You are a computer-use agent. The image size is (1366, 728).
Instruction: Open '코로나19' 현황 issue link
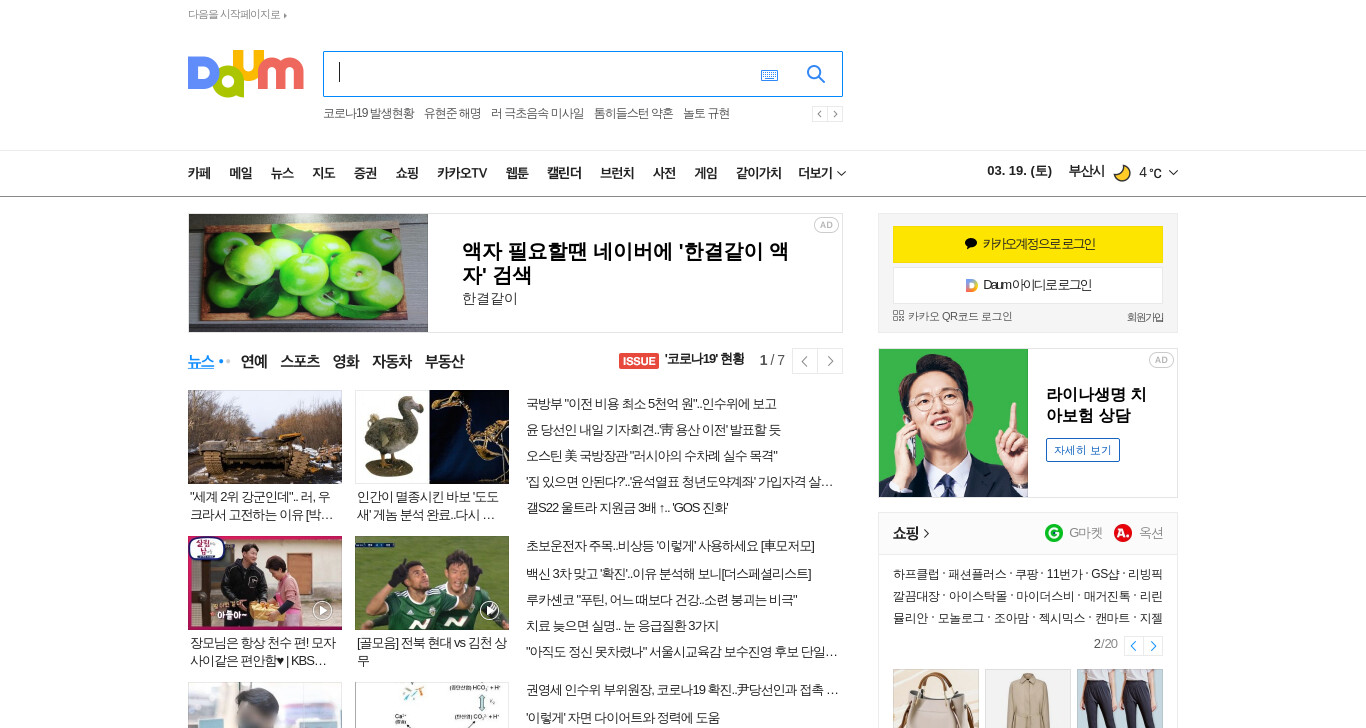[x=704, y=360]
